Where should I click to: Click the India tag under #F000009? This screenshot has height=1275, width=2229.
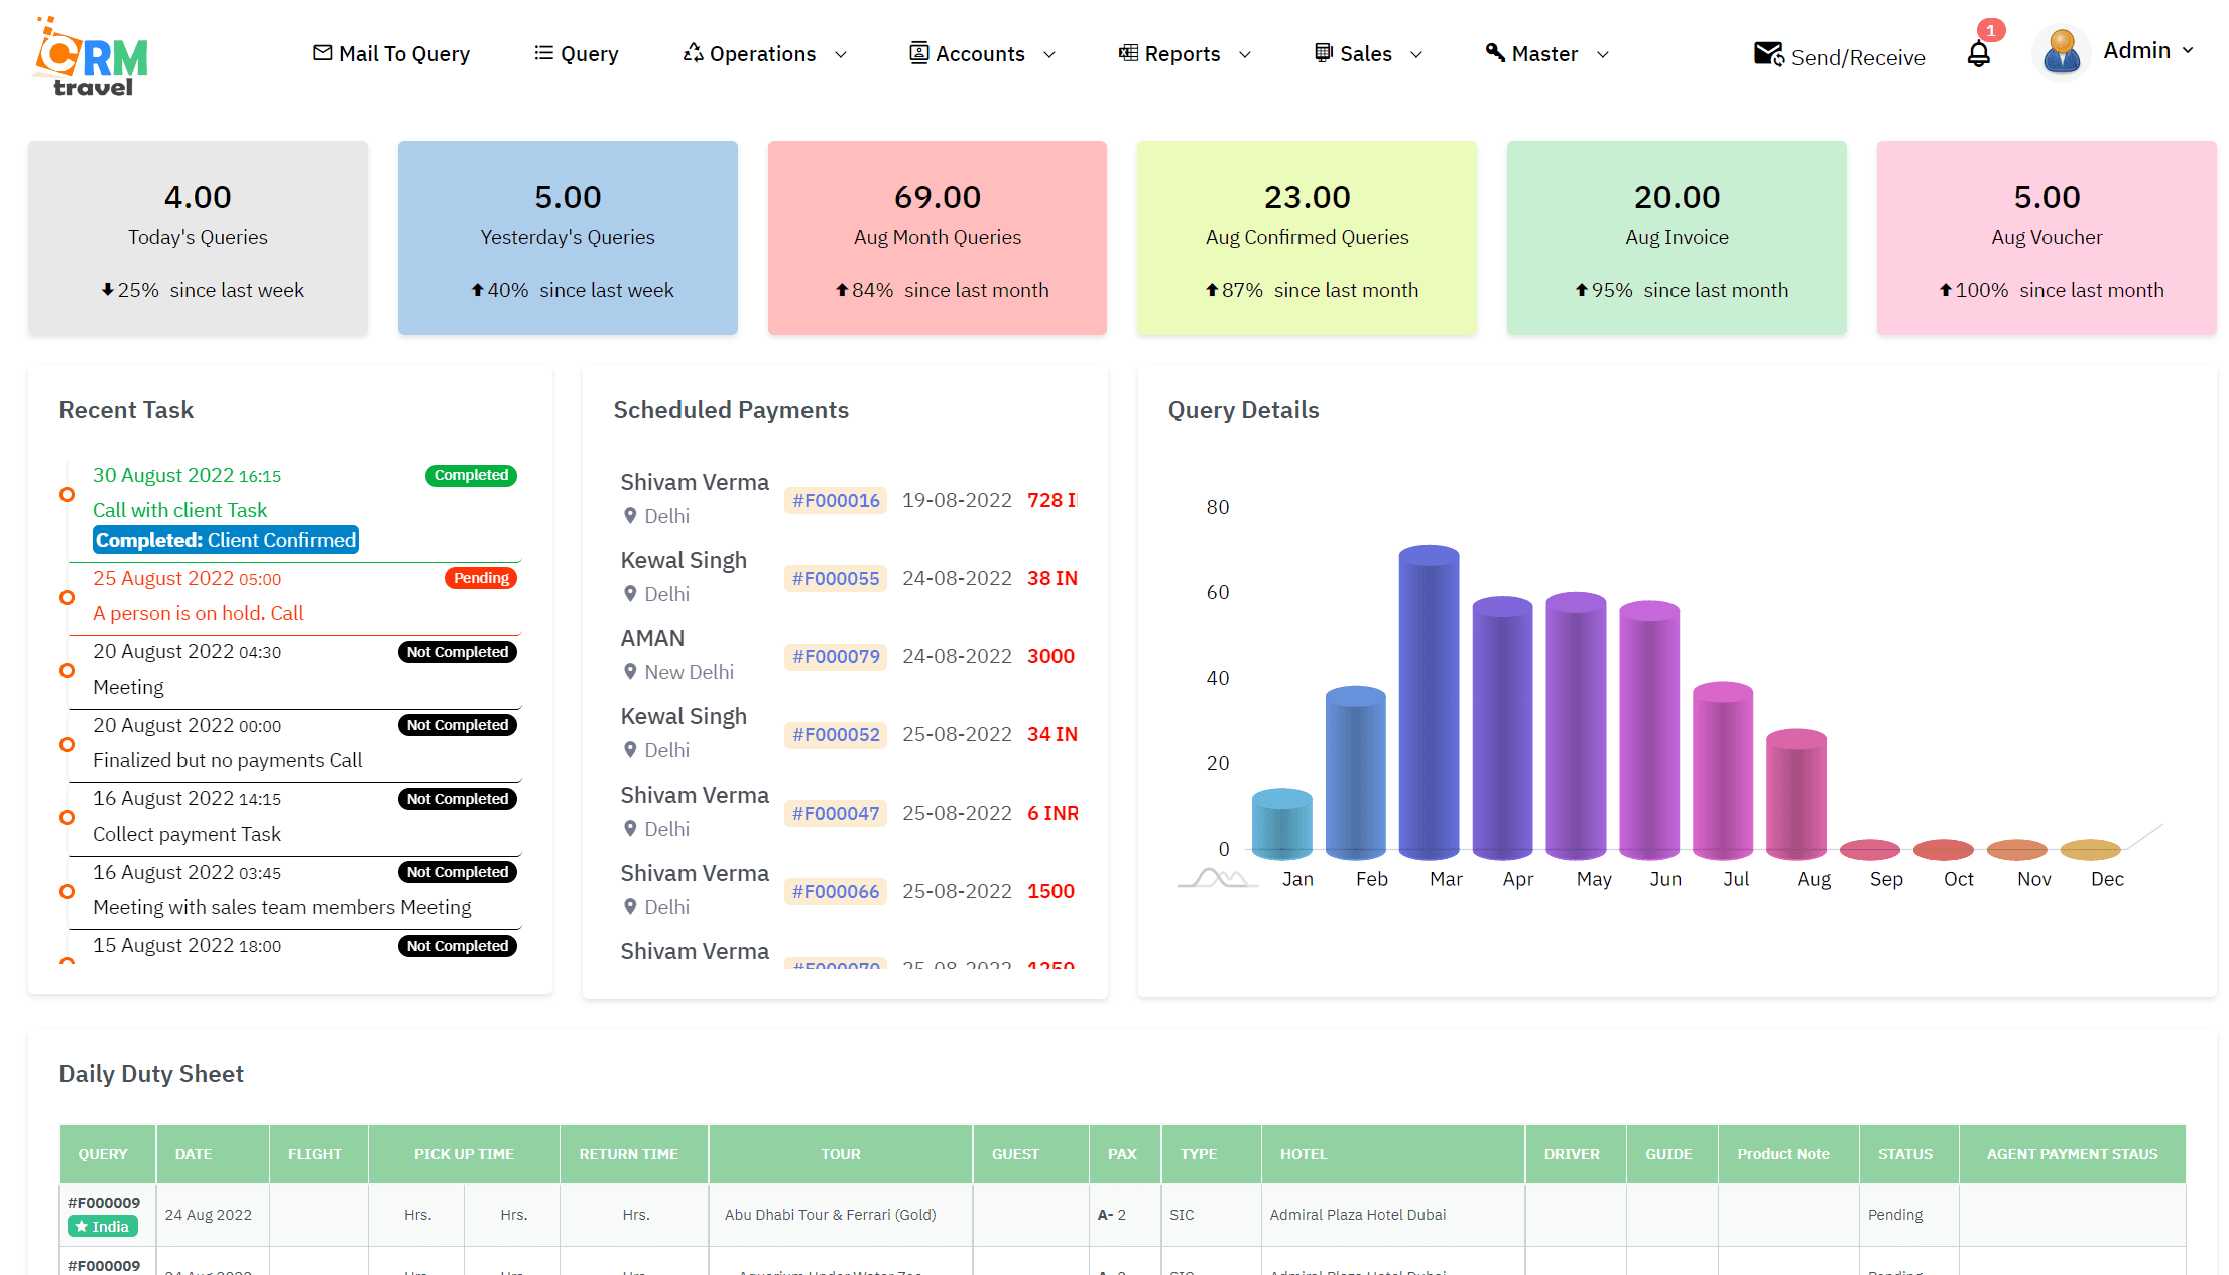(x=103, y=1227)
